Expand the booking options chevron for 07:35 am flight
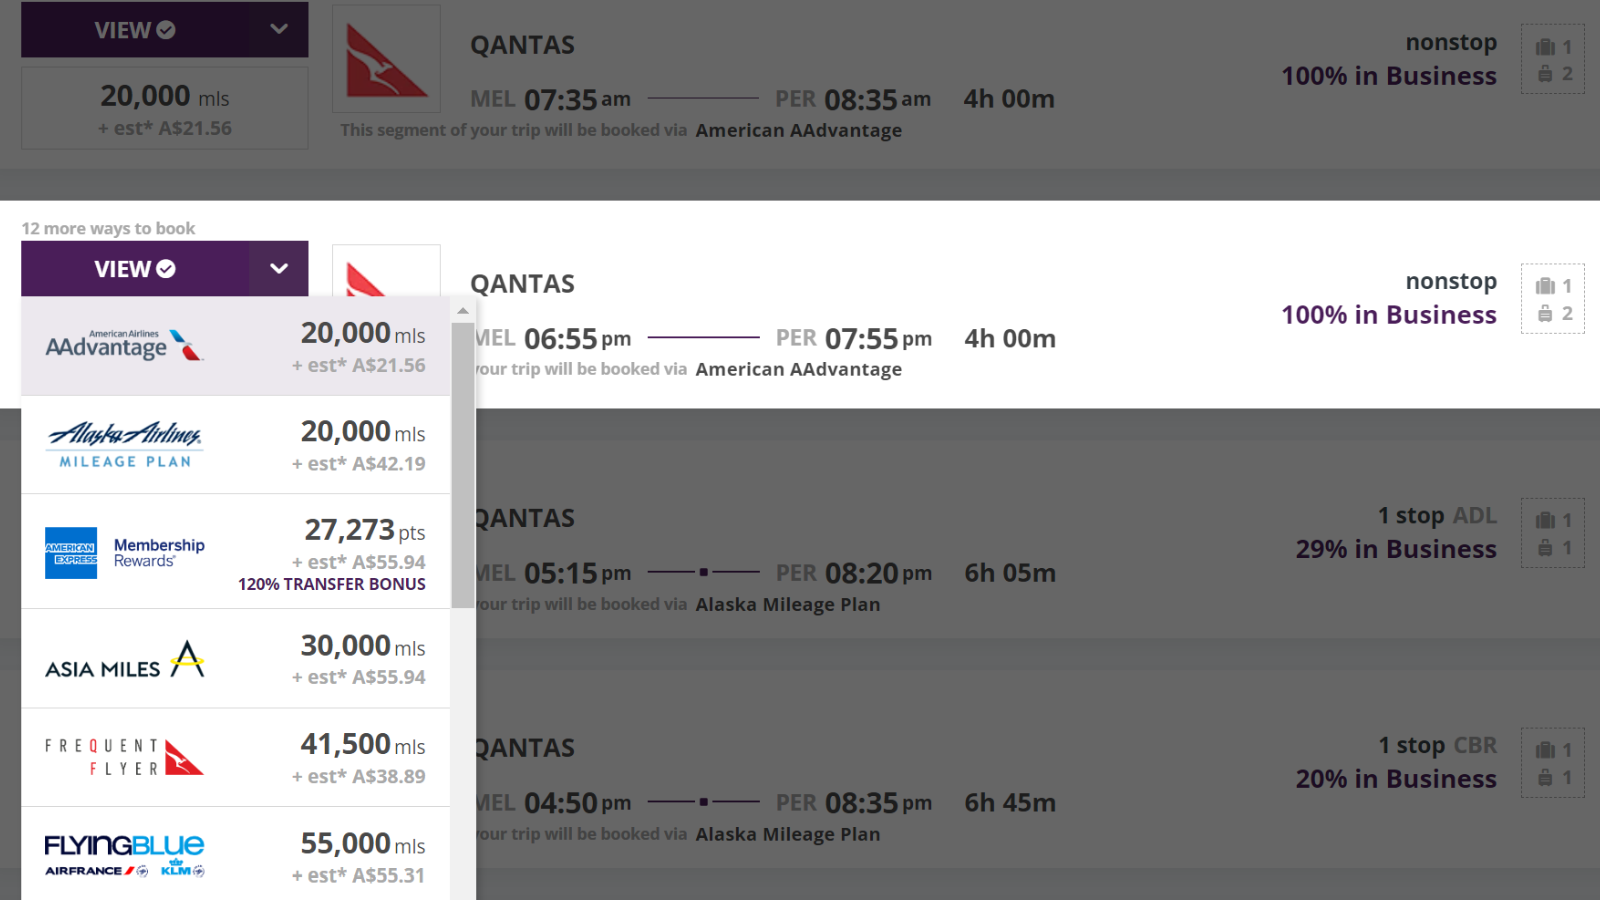Image resolution: width=1600 pixels, height=900 pixels. [279, 29]
